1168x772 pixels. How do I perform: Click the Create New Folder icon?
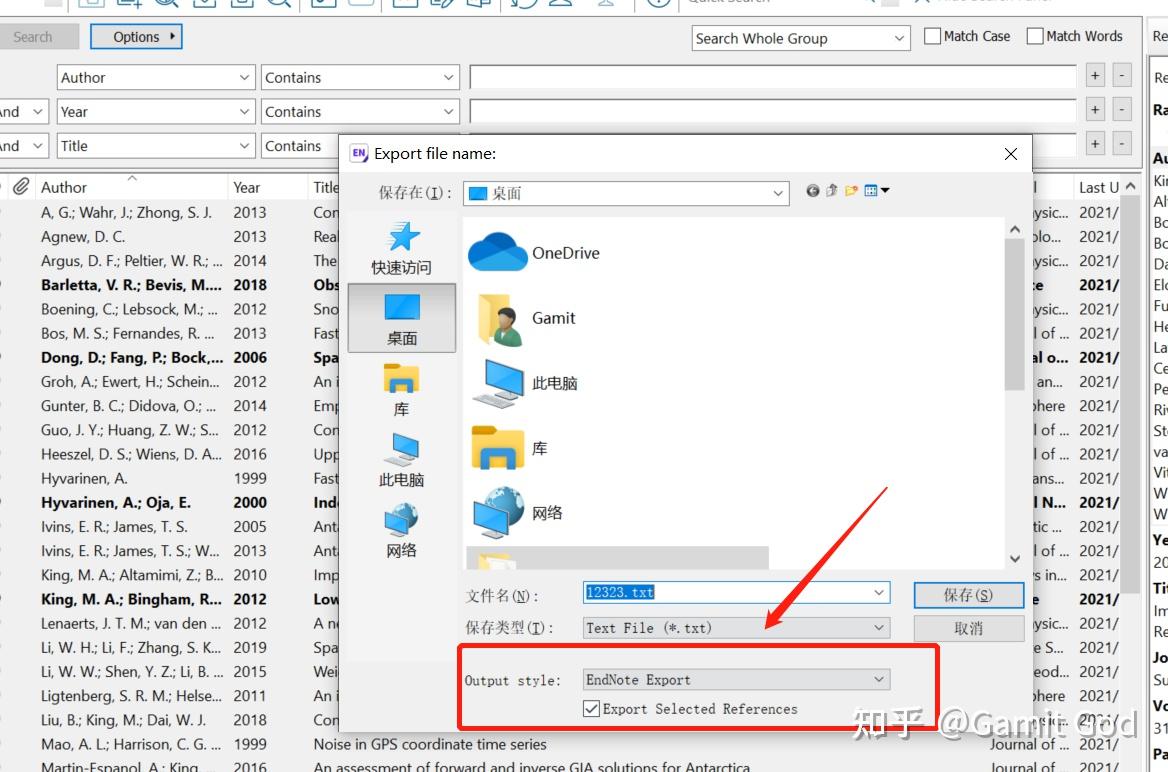[x=849, y=190]
